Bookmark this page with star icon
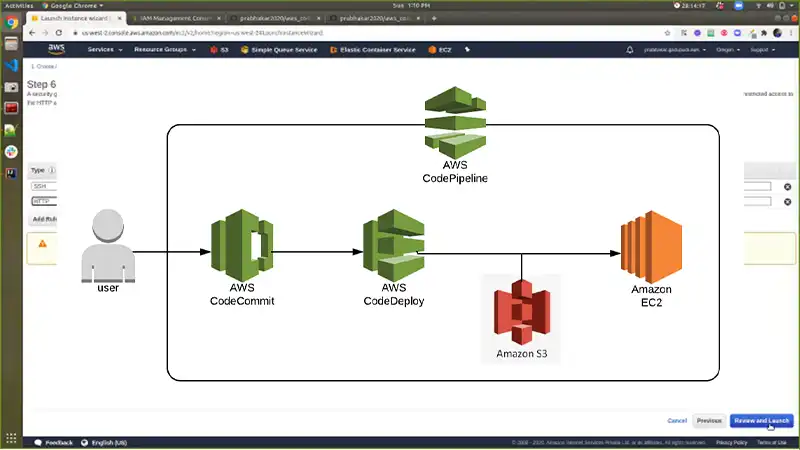Screen dimensions: 800x450 click(667, 33)
